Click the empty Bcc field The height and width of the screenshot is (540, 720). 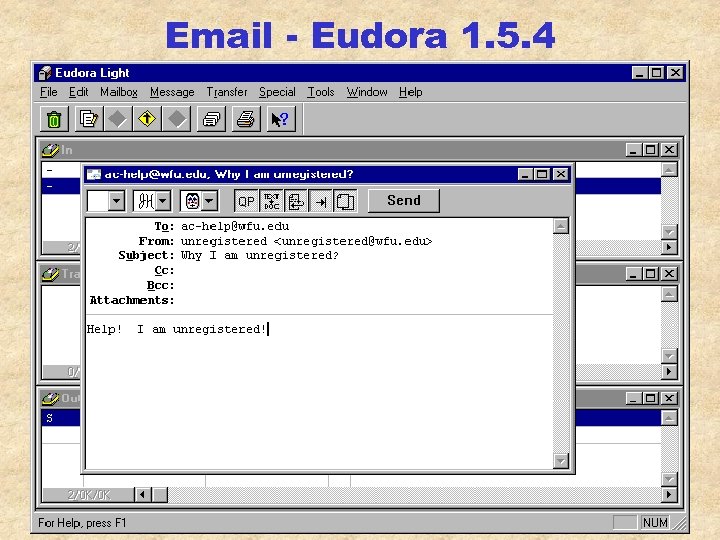(365, 285)
